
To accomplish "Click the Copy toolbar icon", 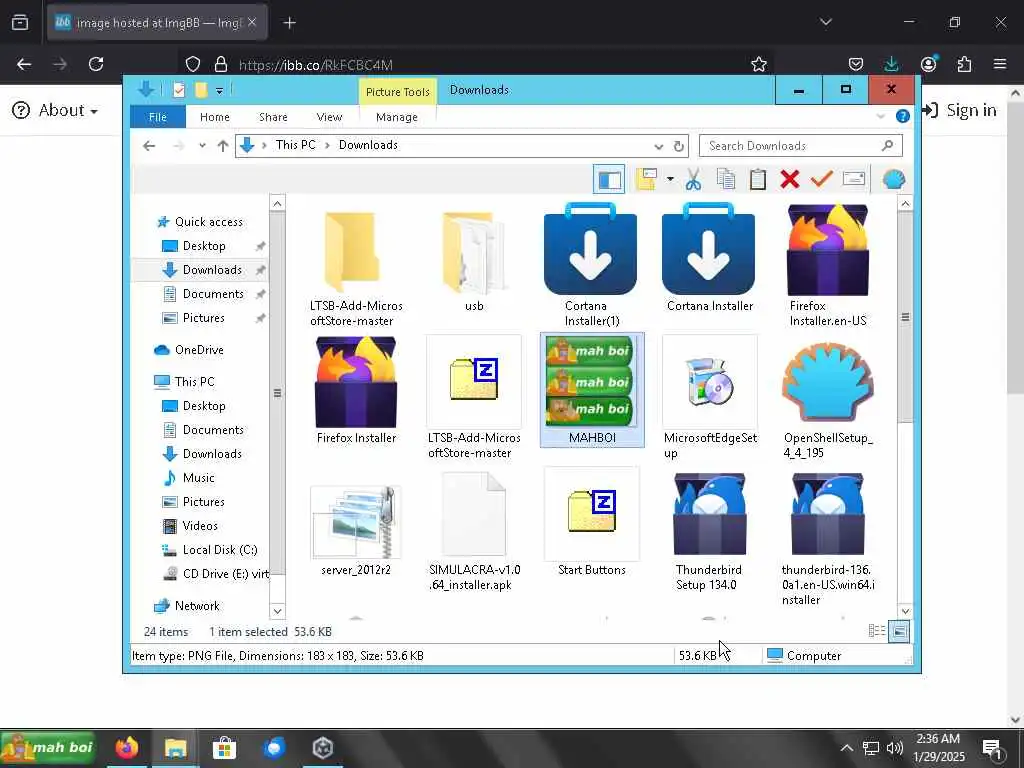I will point(726,179).
